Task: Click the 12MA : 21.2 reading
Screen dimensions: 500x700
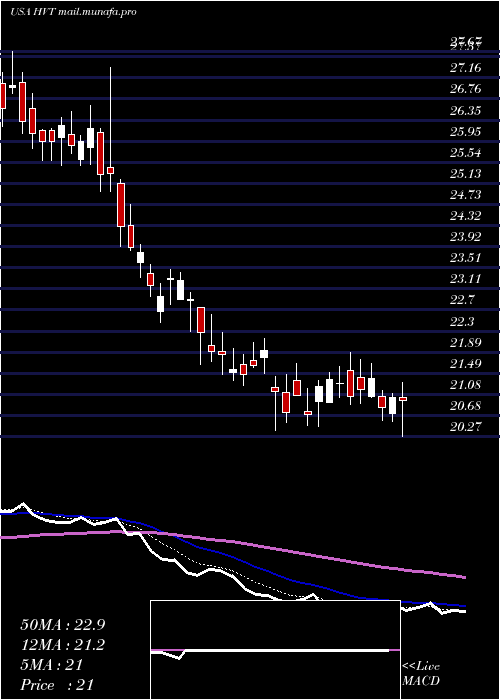Action: (x=63, y=645)
